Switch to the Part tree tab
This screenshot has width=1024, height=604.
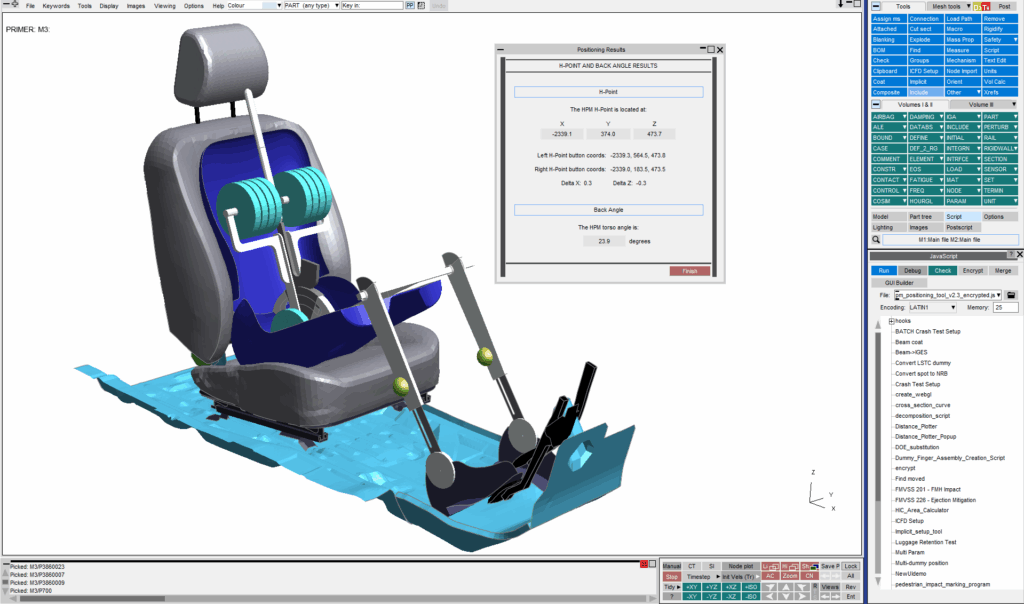[920, 216]
